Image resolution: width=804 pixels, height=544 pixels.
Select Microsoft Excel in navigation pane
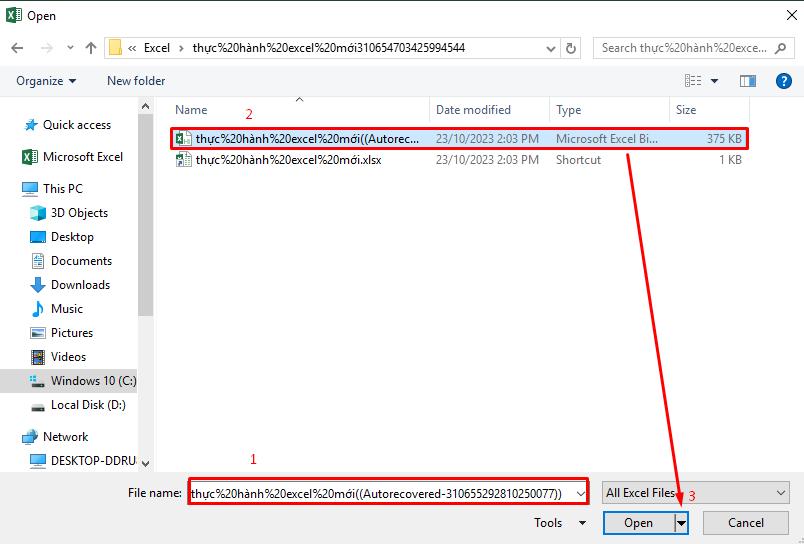pyautogui.click(x=83, y=157)
